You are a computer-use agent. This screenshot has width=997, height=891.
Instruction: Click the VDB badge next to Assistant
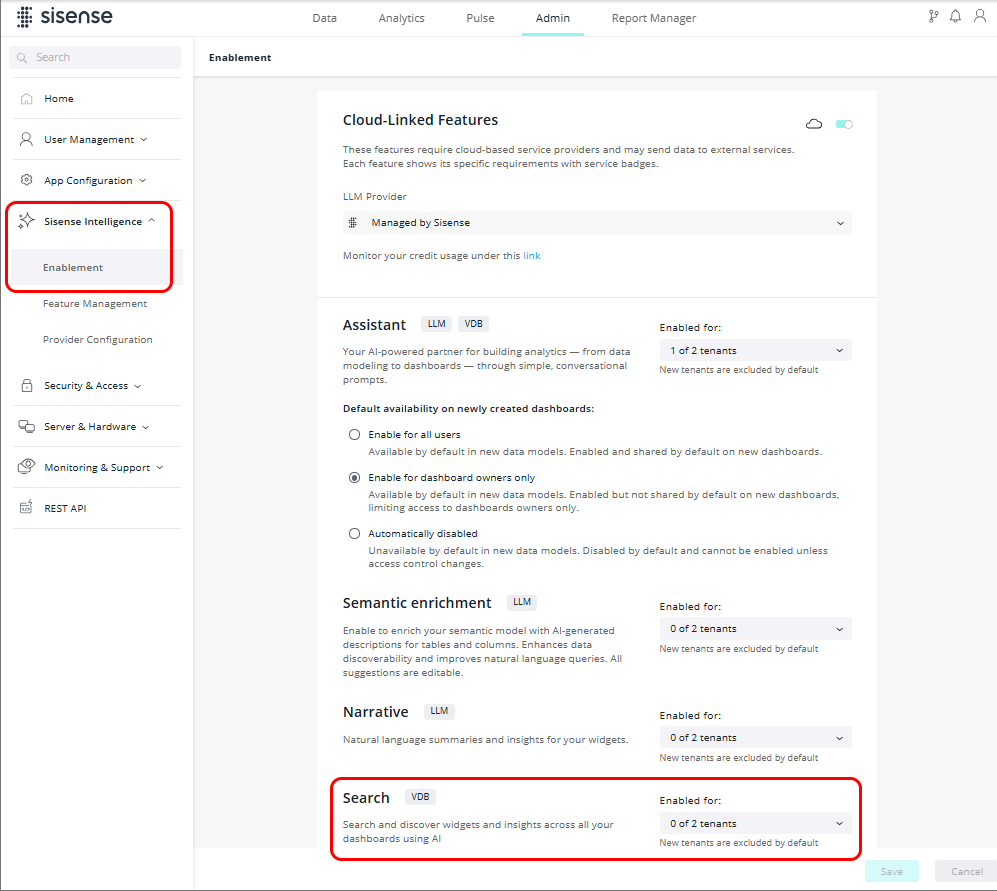(x=473, y=324)
